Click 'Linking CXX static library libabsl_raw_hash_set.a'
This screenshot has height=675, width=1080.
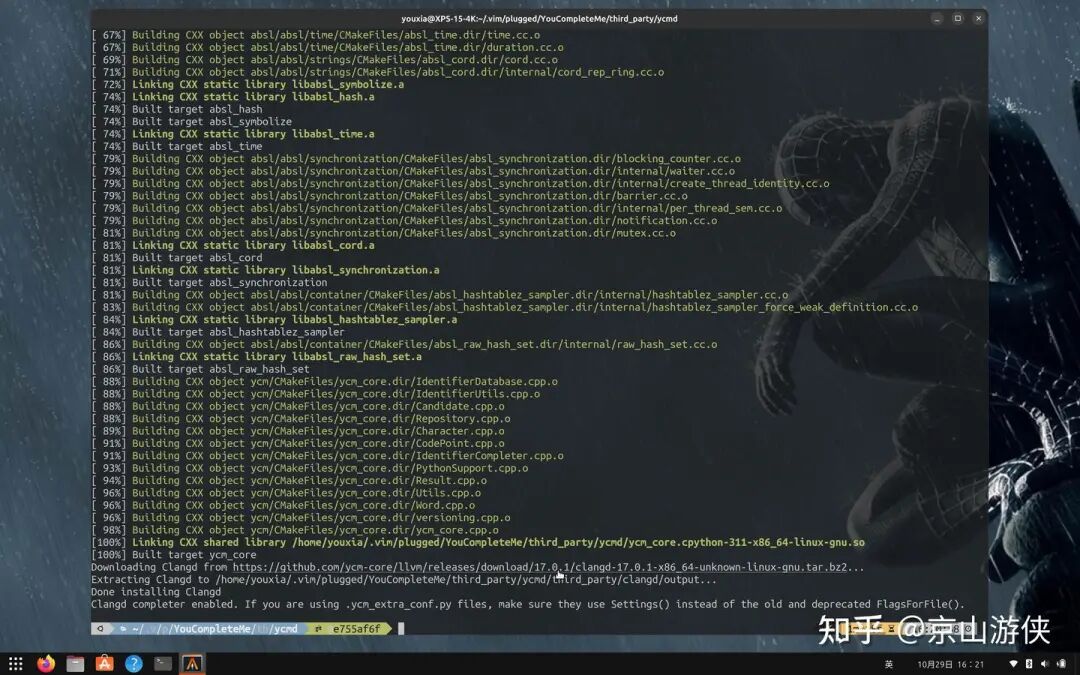pos(256,357)
